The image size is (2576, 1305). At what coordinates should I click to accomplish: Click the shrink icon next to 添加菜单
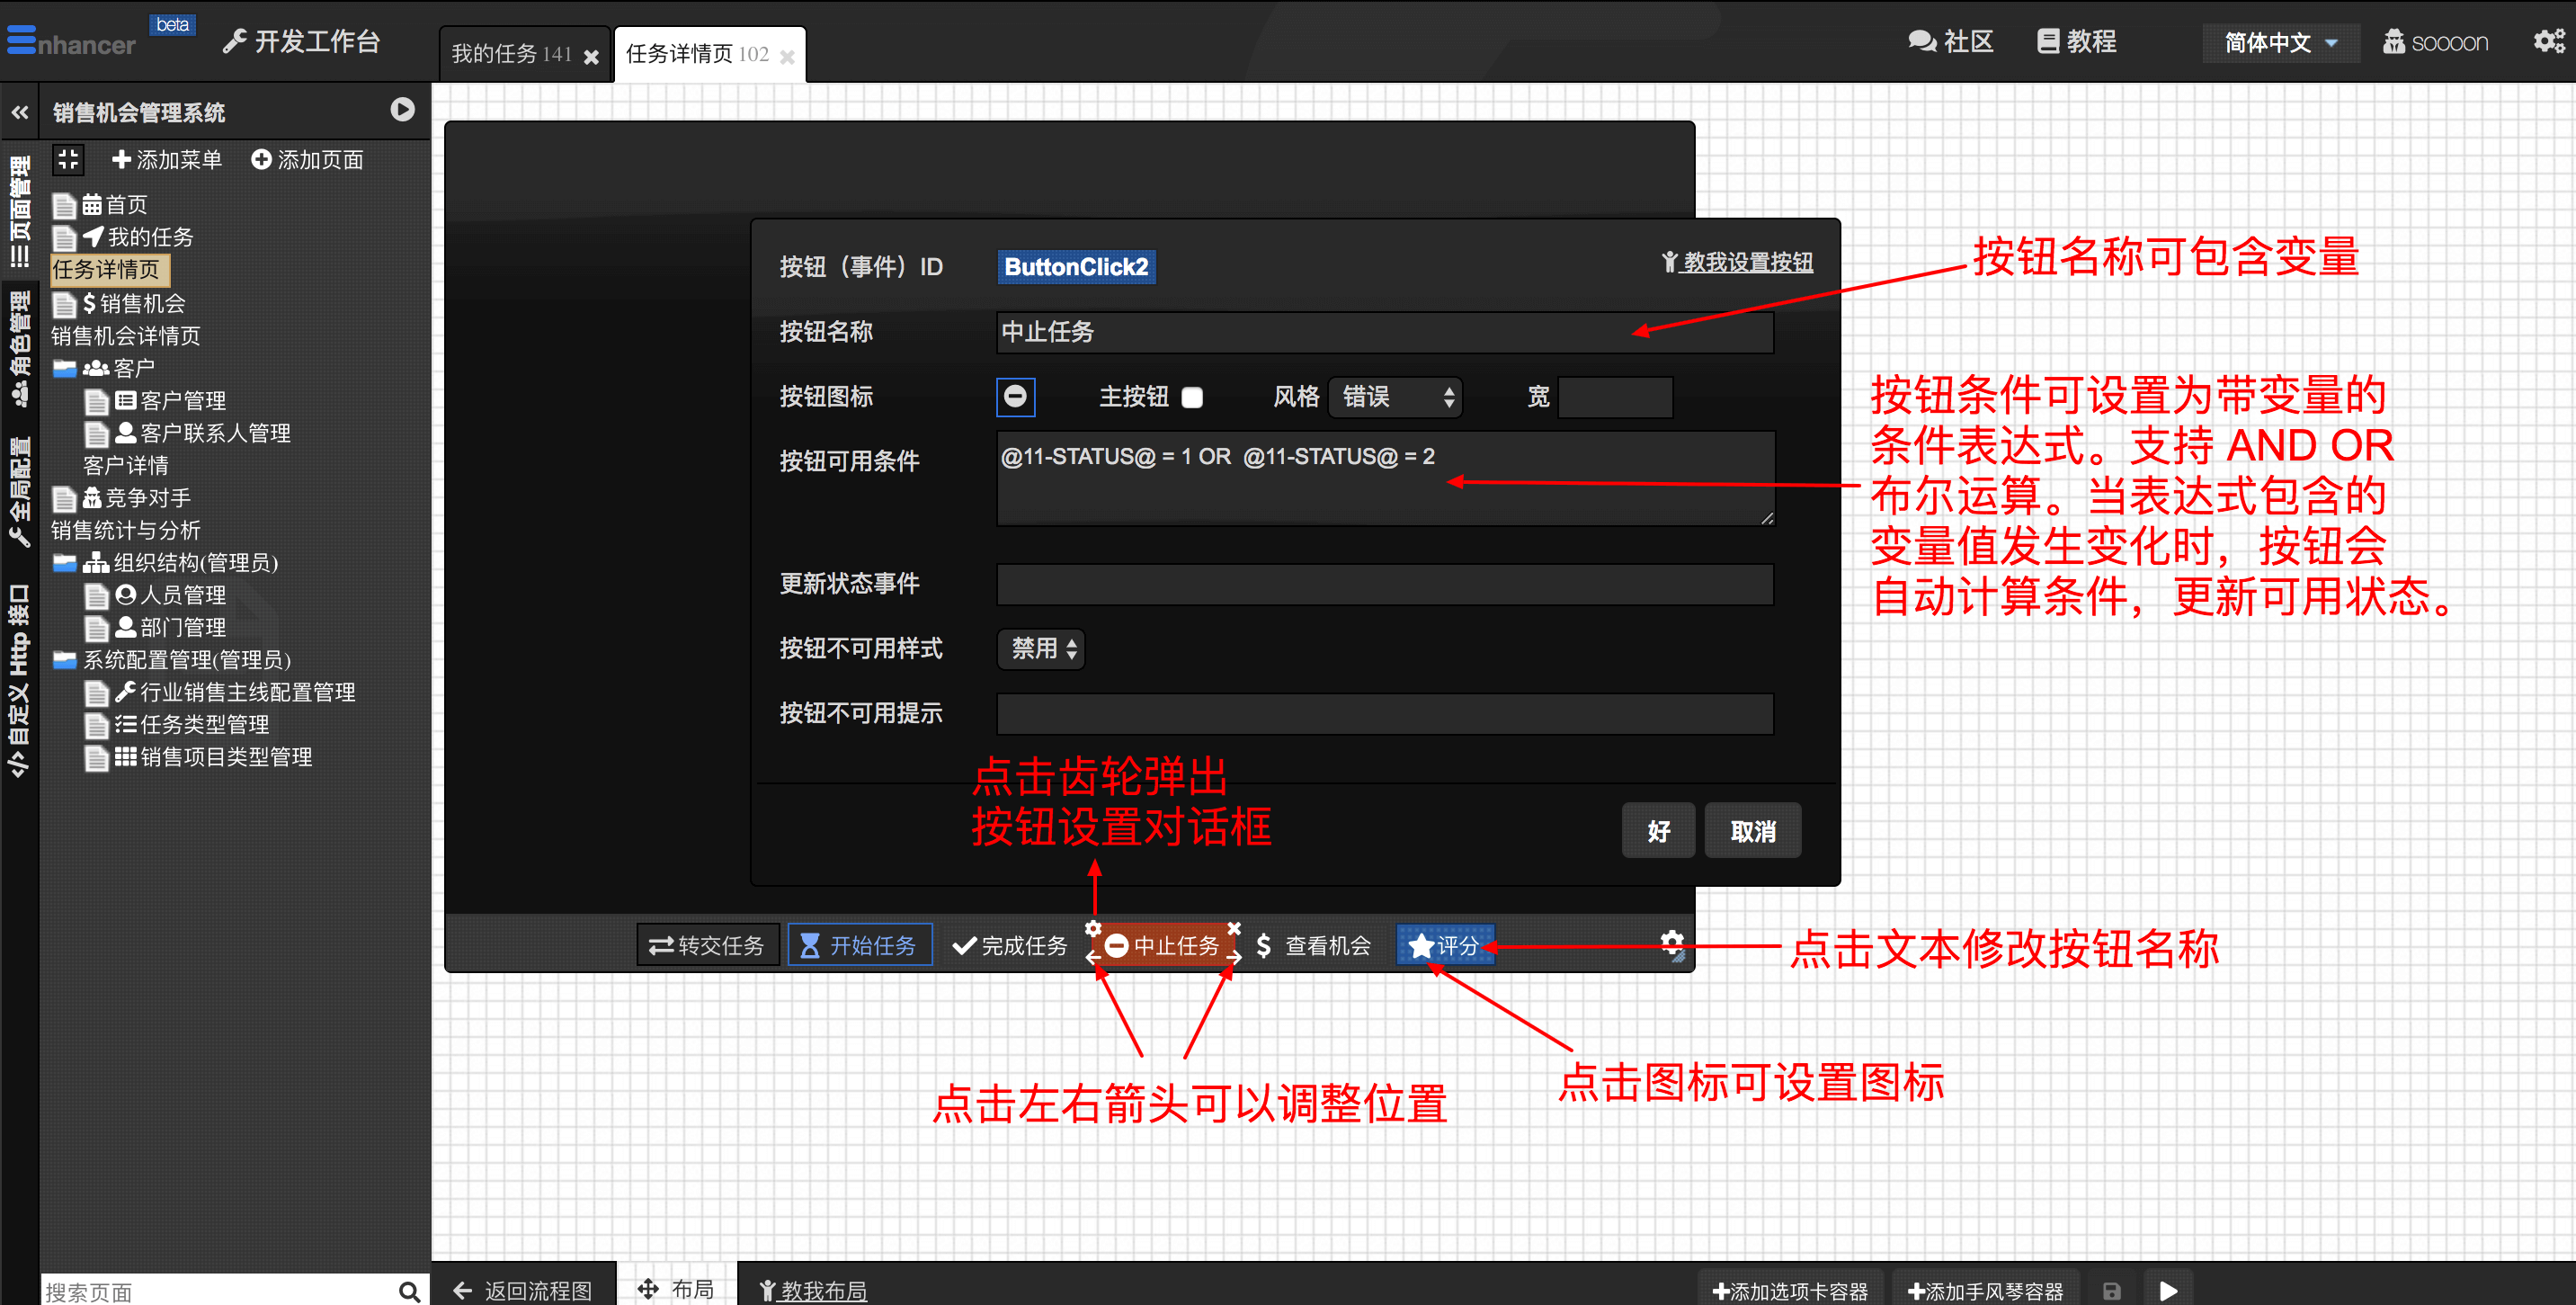click(x=68, y=159)
